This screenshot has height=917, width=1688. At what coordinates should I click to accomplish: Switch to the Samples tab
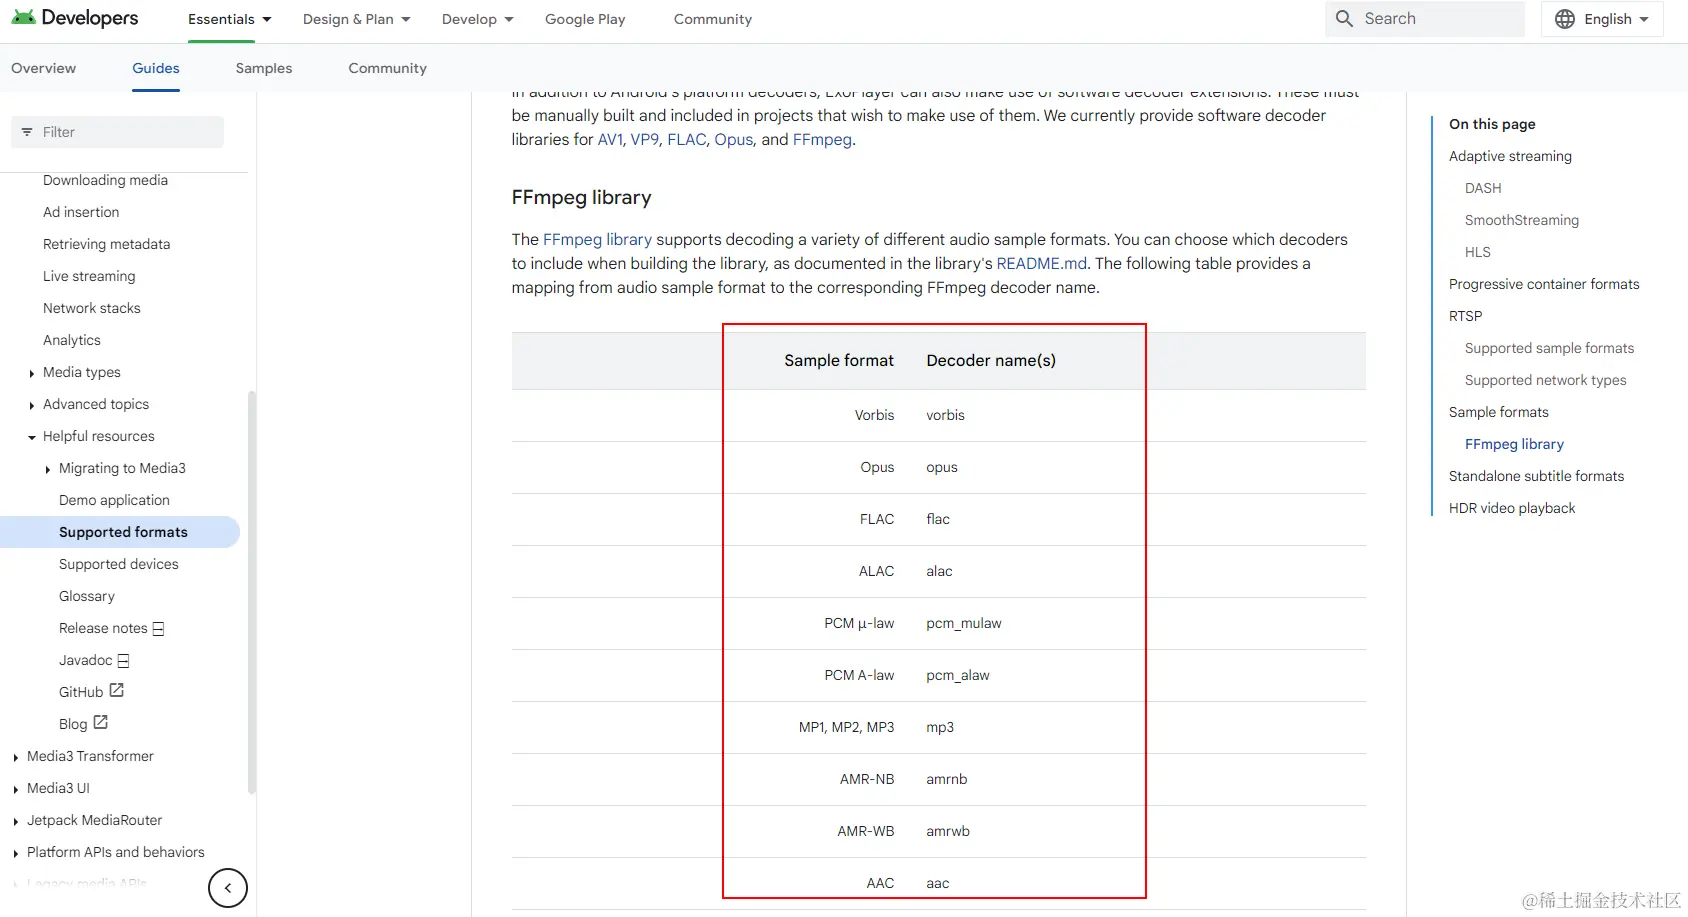(x=264, y=68)
